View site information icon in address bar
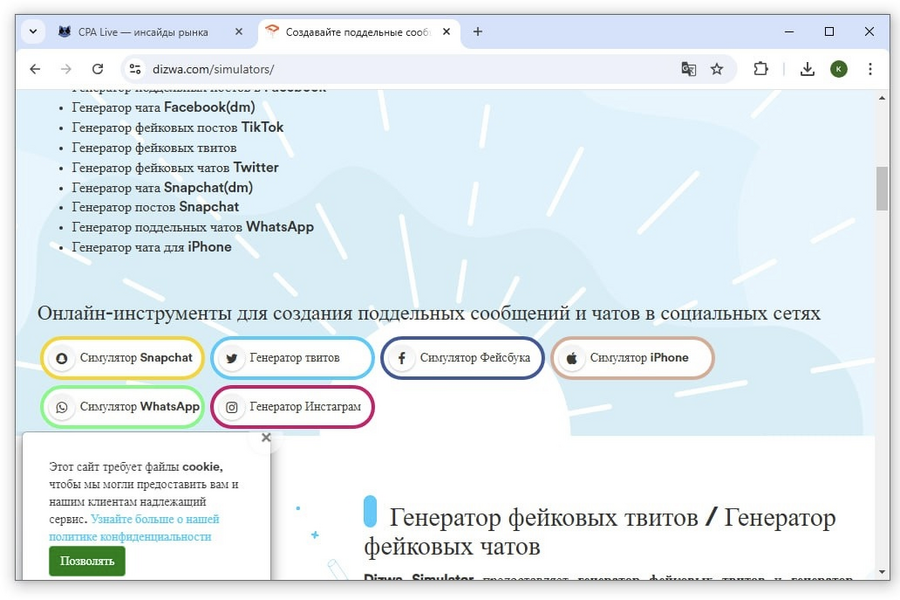This screenshot has height=600, width=900. click(135, 69)
